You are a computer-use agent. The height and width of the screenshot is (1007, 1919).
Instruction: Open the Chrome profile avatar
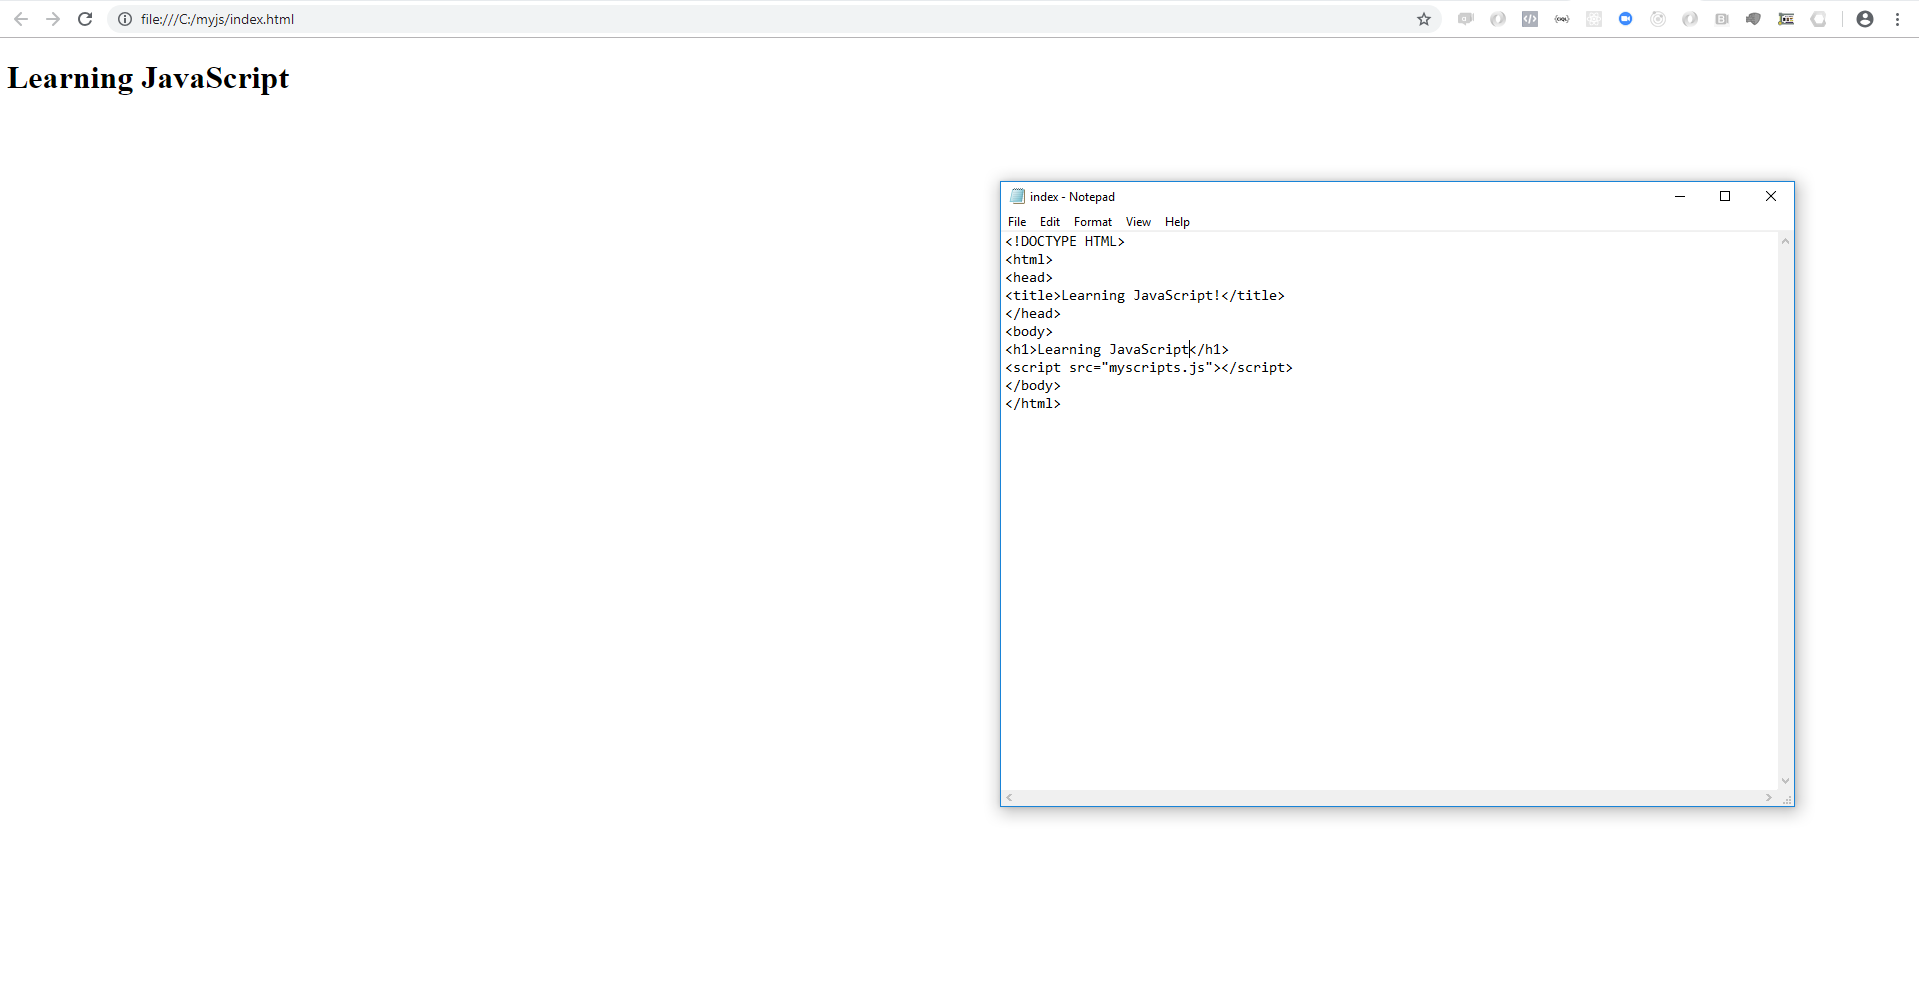(x=1865, y=19)
